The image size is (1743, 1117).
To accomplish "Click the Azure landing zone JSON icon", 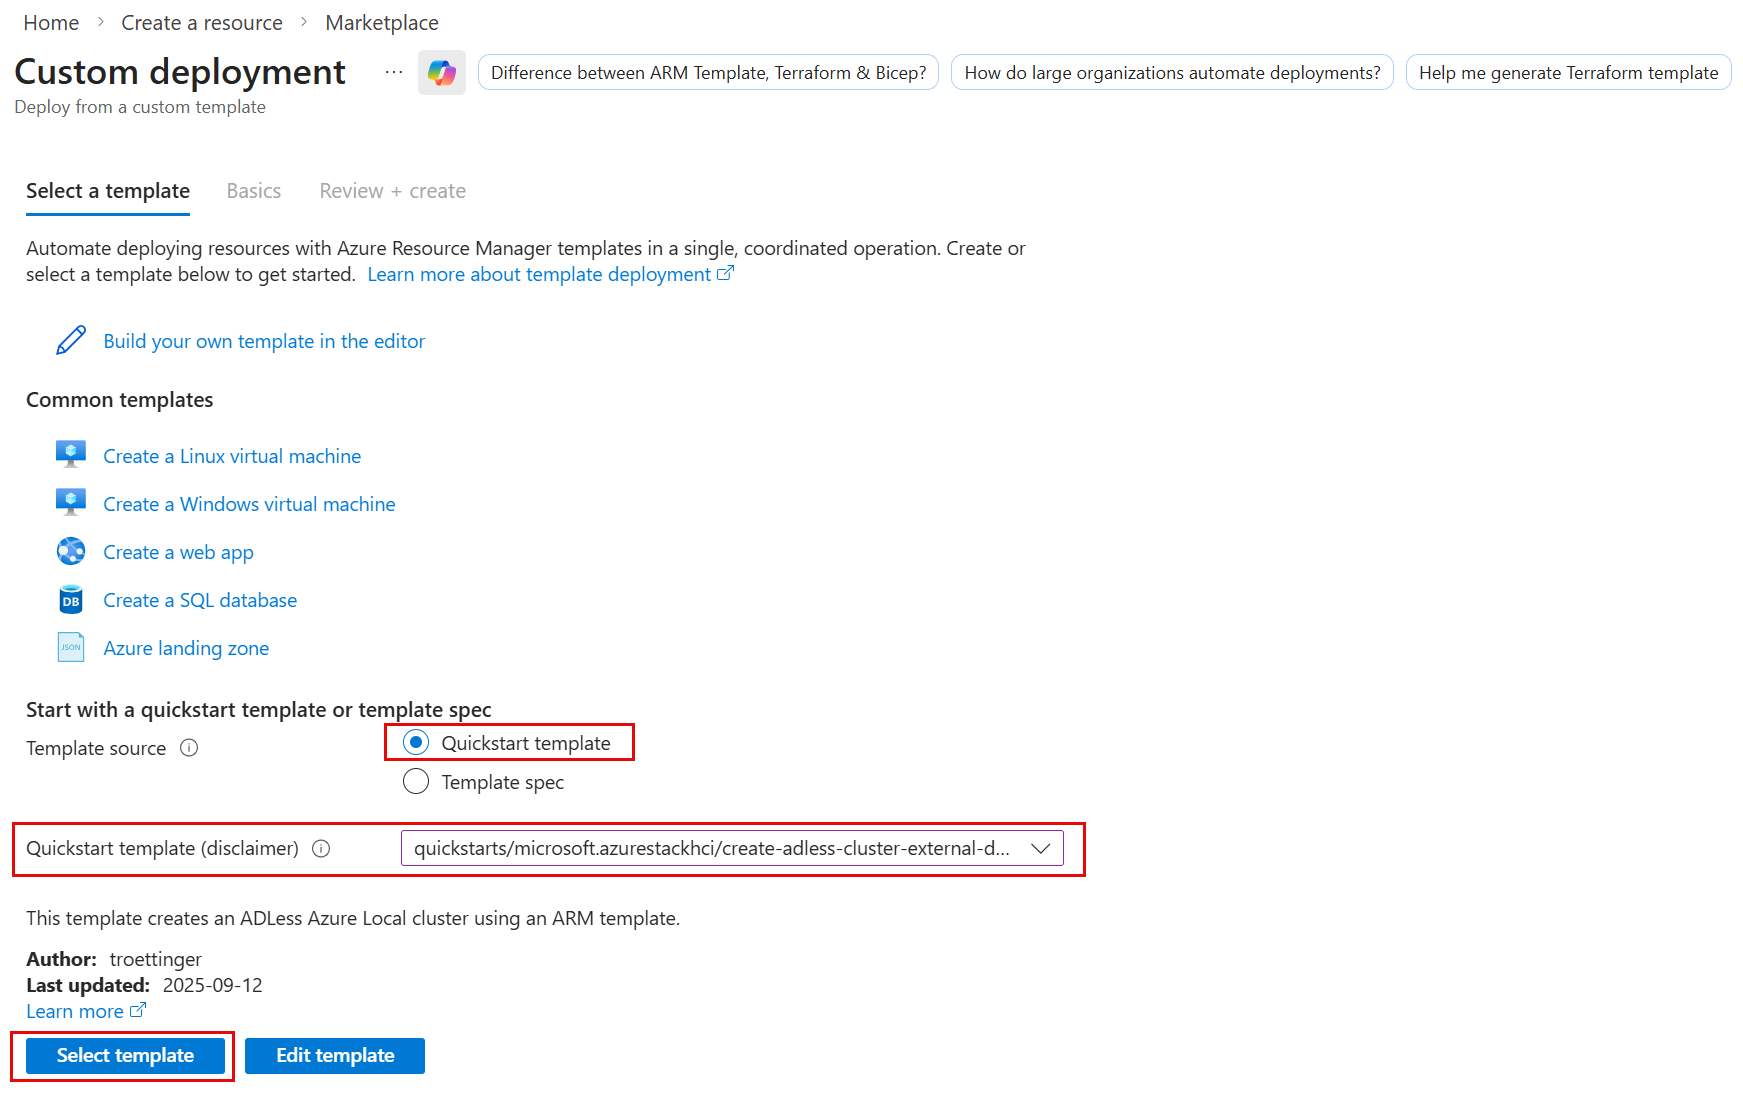I will [x=71, y=647].
